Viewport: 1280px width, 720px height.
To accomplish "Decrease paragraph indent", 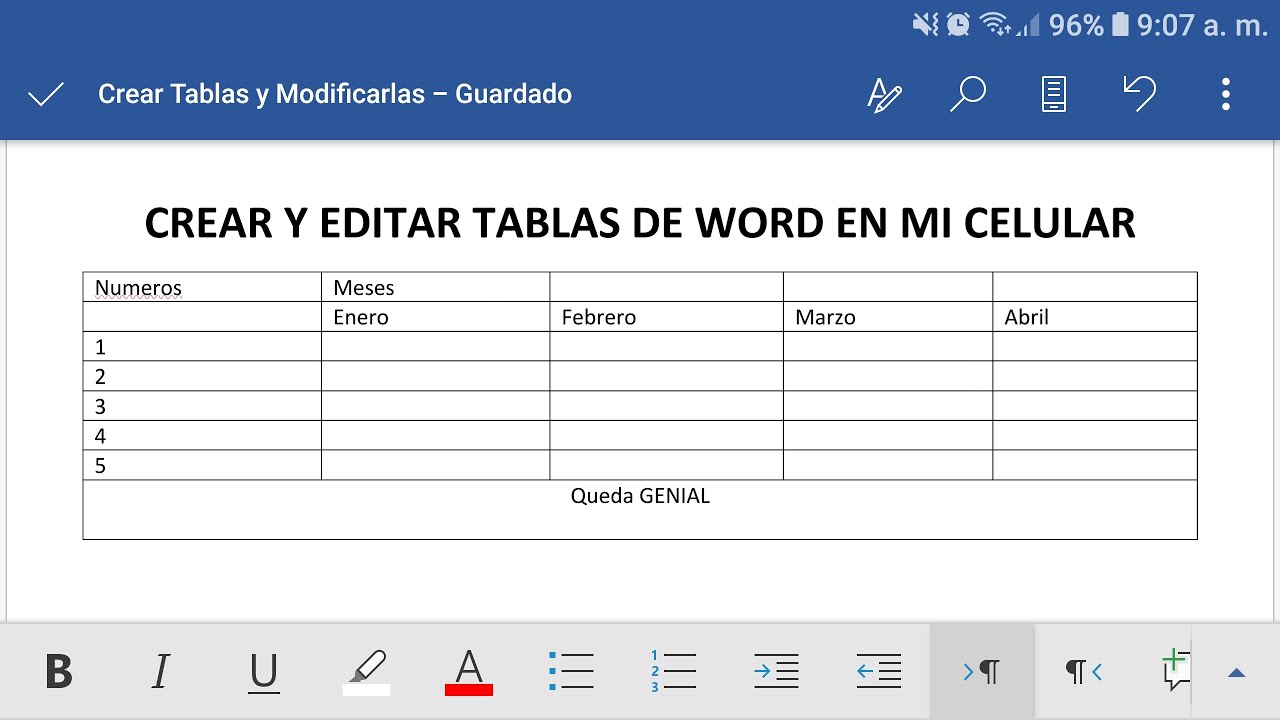I will tap(879, 671).
